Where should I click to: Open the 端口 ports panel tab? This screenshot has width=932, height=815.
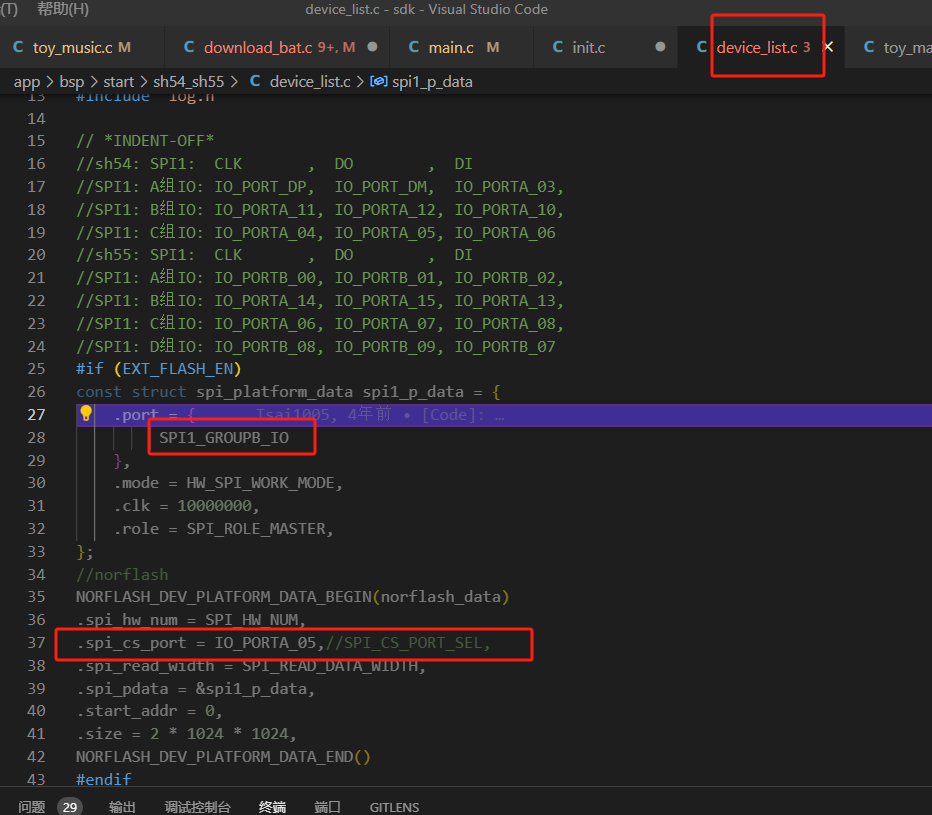point(328,807)
